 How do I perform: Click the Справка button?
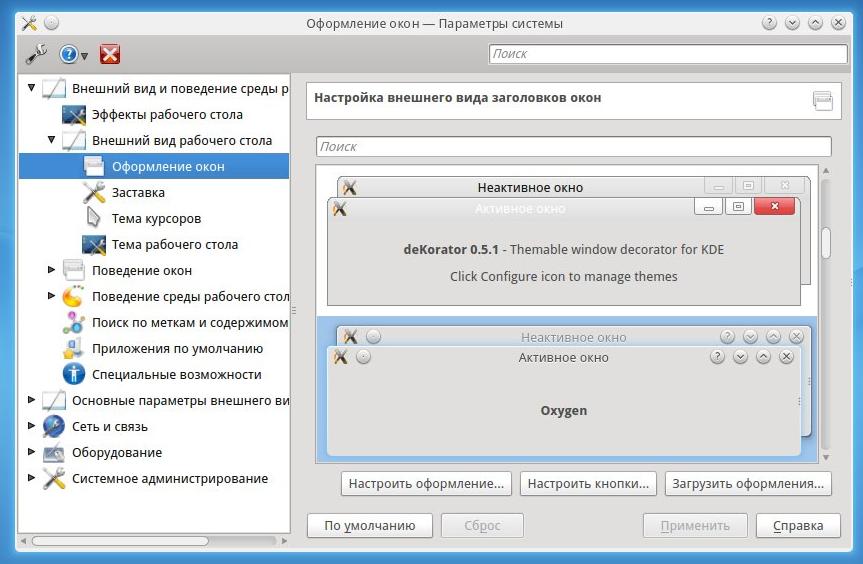(x=798, y=525)
